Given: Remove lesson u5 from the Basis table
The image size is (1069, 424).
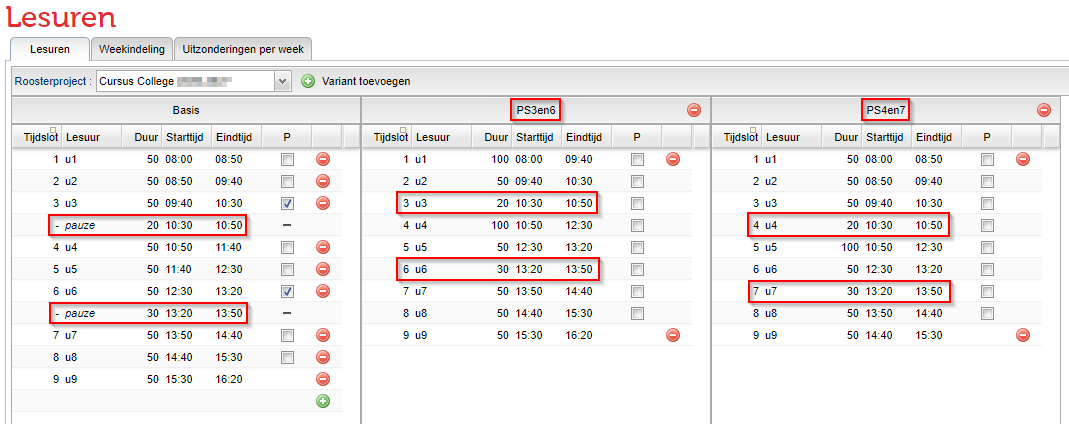Looking at the screenshot, I should pyautogui.click(x=323, y=269).
